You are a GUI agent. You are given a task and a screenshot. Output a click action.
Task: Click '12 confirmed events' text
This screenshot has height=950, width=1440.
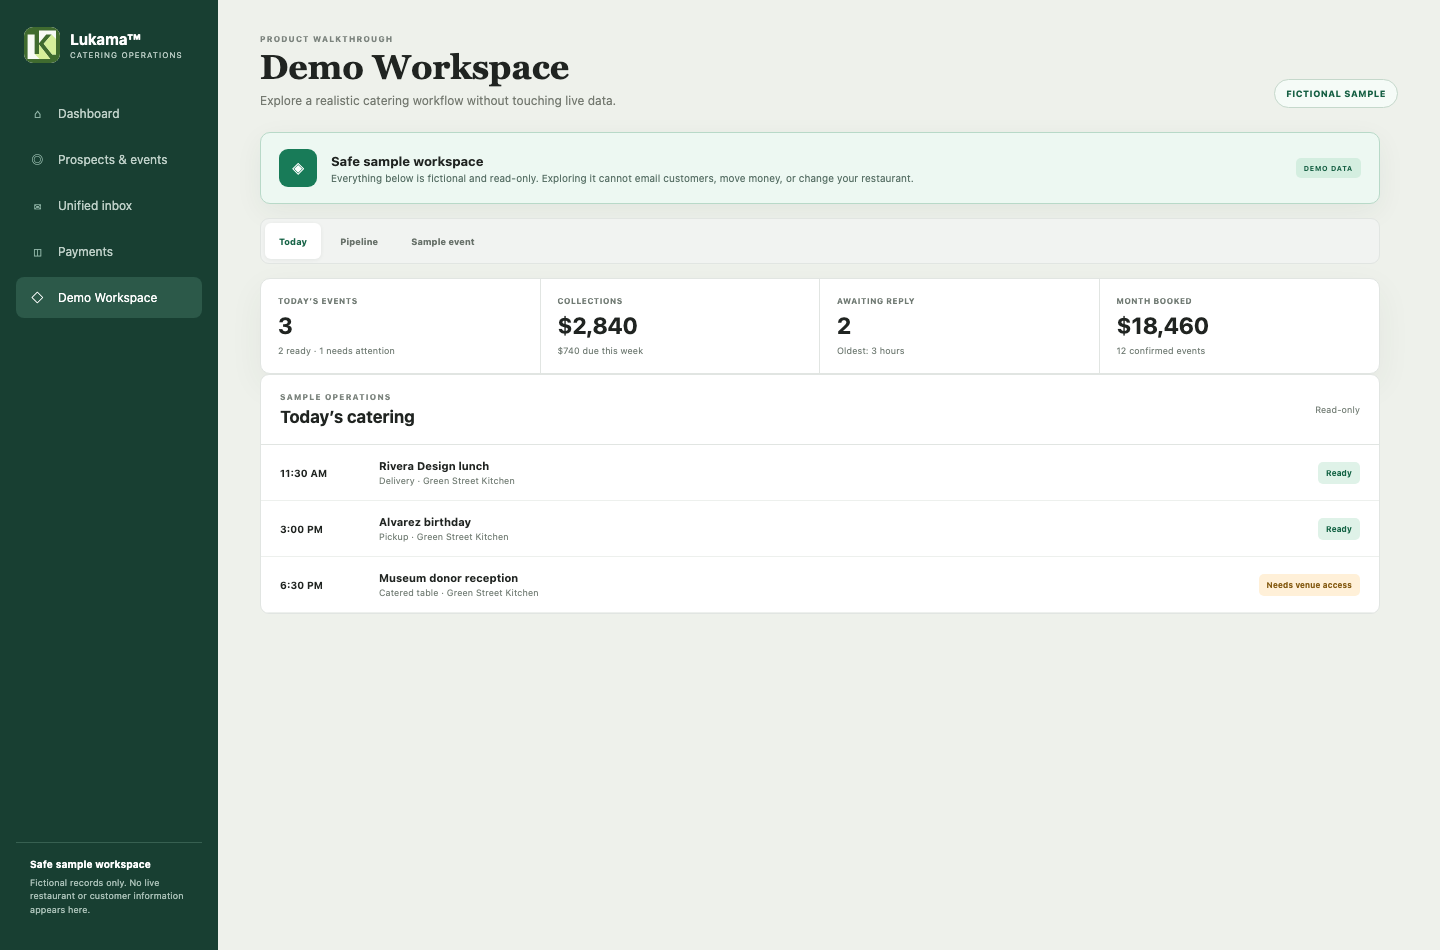(x=1160, y=351)
